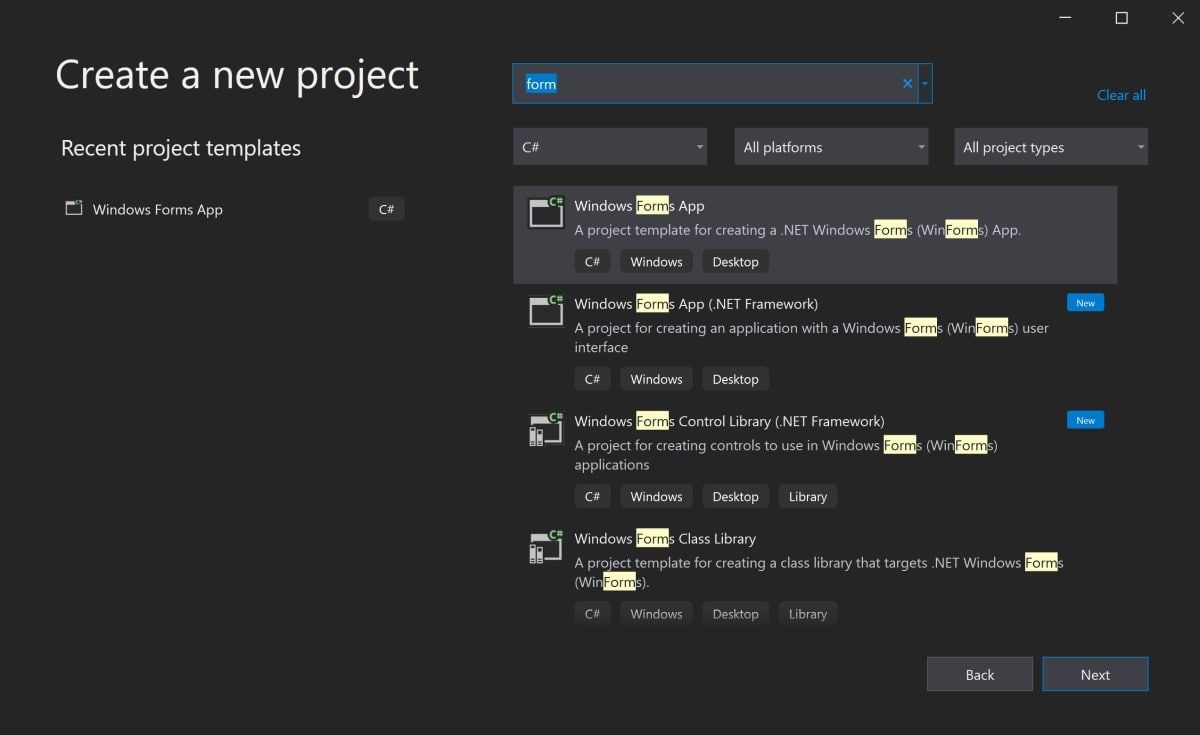Click the Windows Forms App (.NET Framework) template icon

point(545,311)
